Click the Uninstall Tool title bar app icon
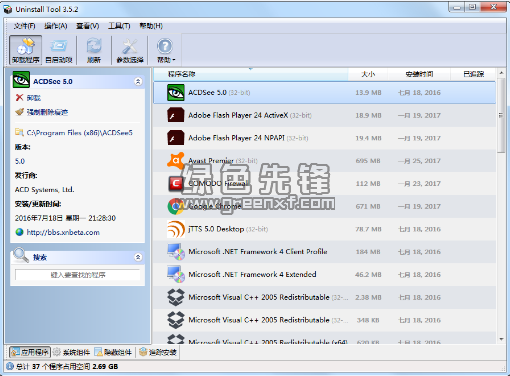The width and height of the screenshot is (510, 376). tap(8, 9)
